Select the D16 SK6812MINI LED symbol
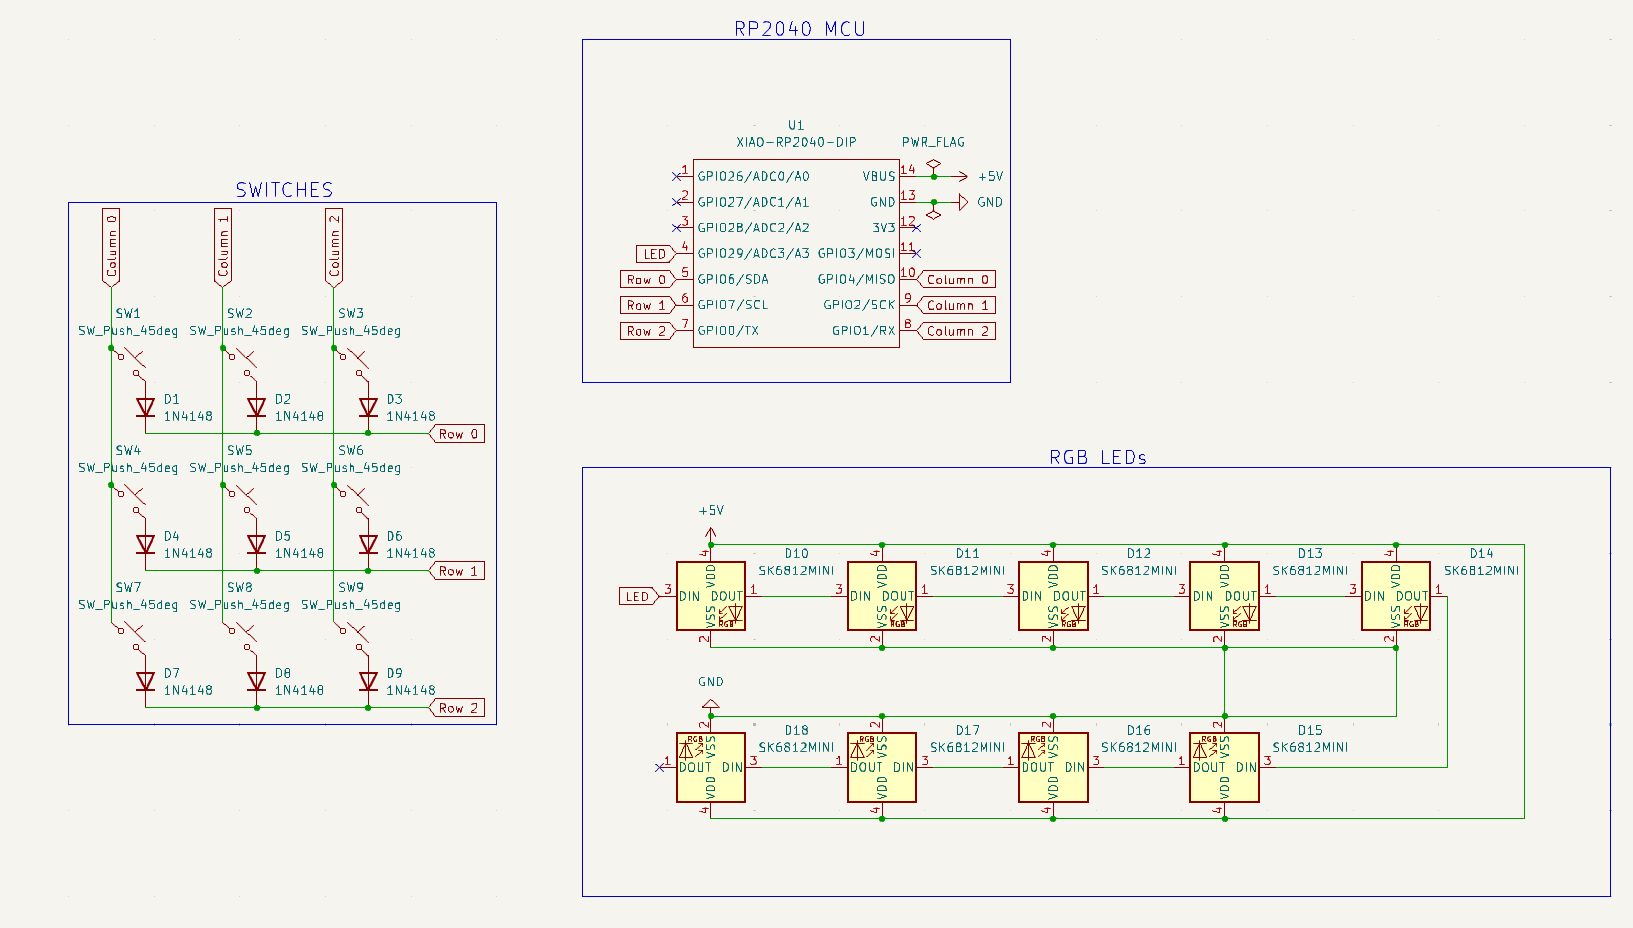 coord(1053,767)
